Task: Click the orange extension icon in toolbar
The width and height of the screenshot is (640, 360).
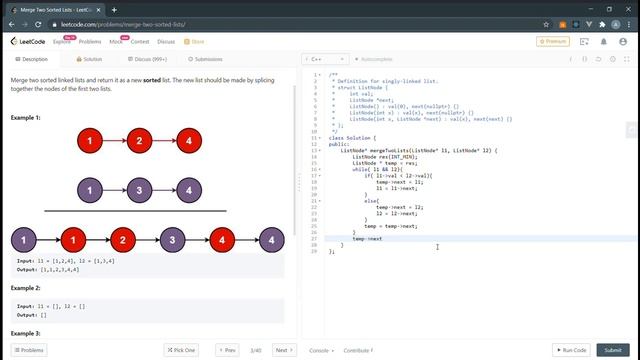Action: pos(562,24)
